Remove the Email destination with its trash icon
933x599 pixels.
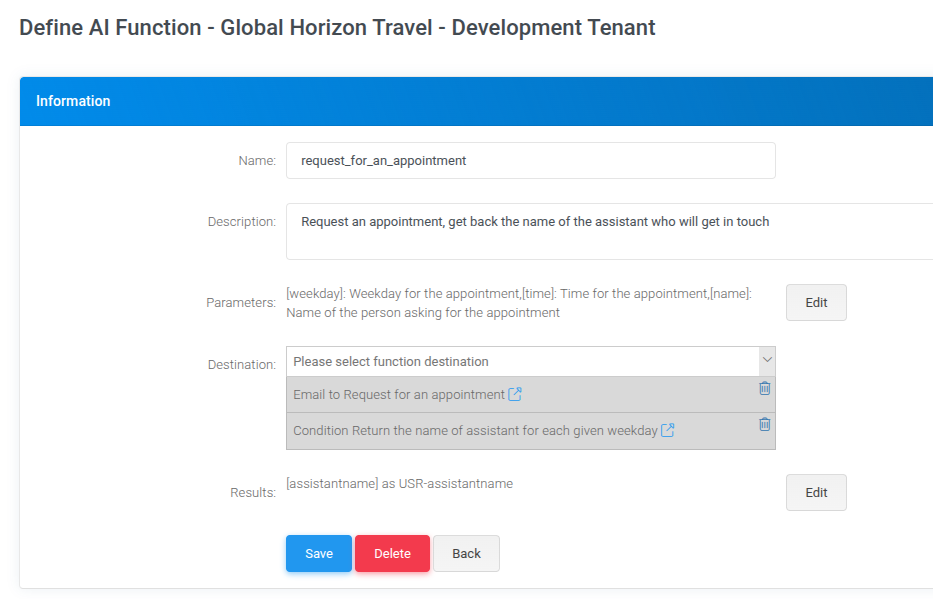click(764, 388)
